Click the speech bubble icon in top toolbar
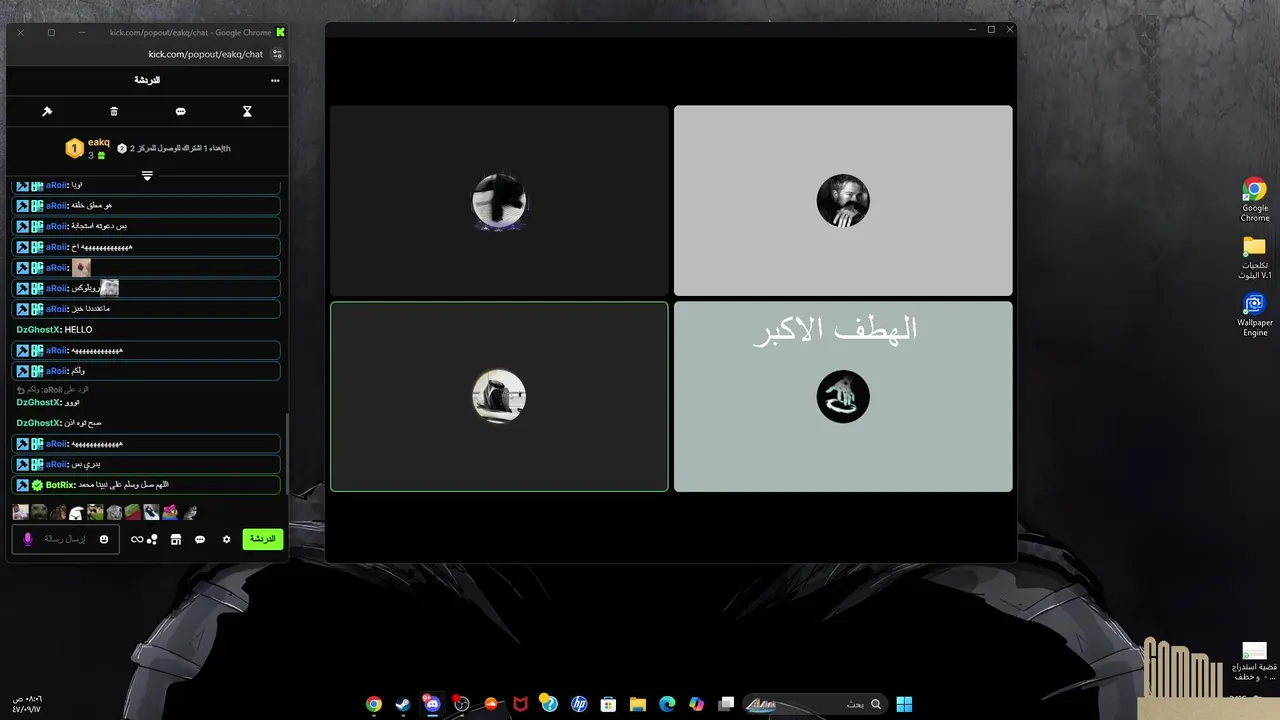 click(181, 111)
